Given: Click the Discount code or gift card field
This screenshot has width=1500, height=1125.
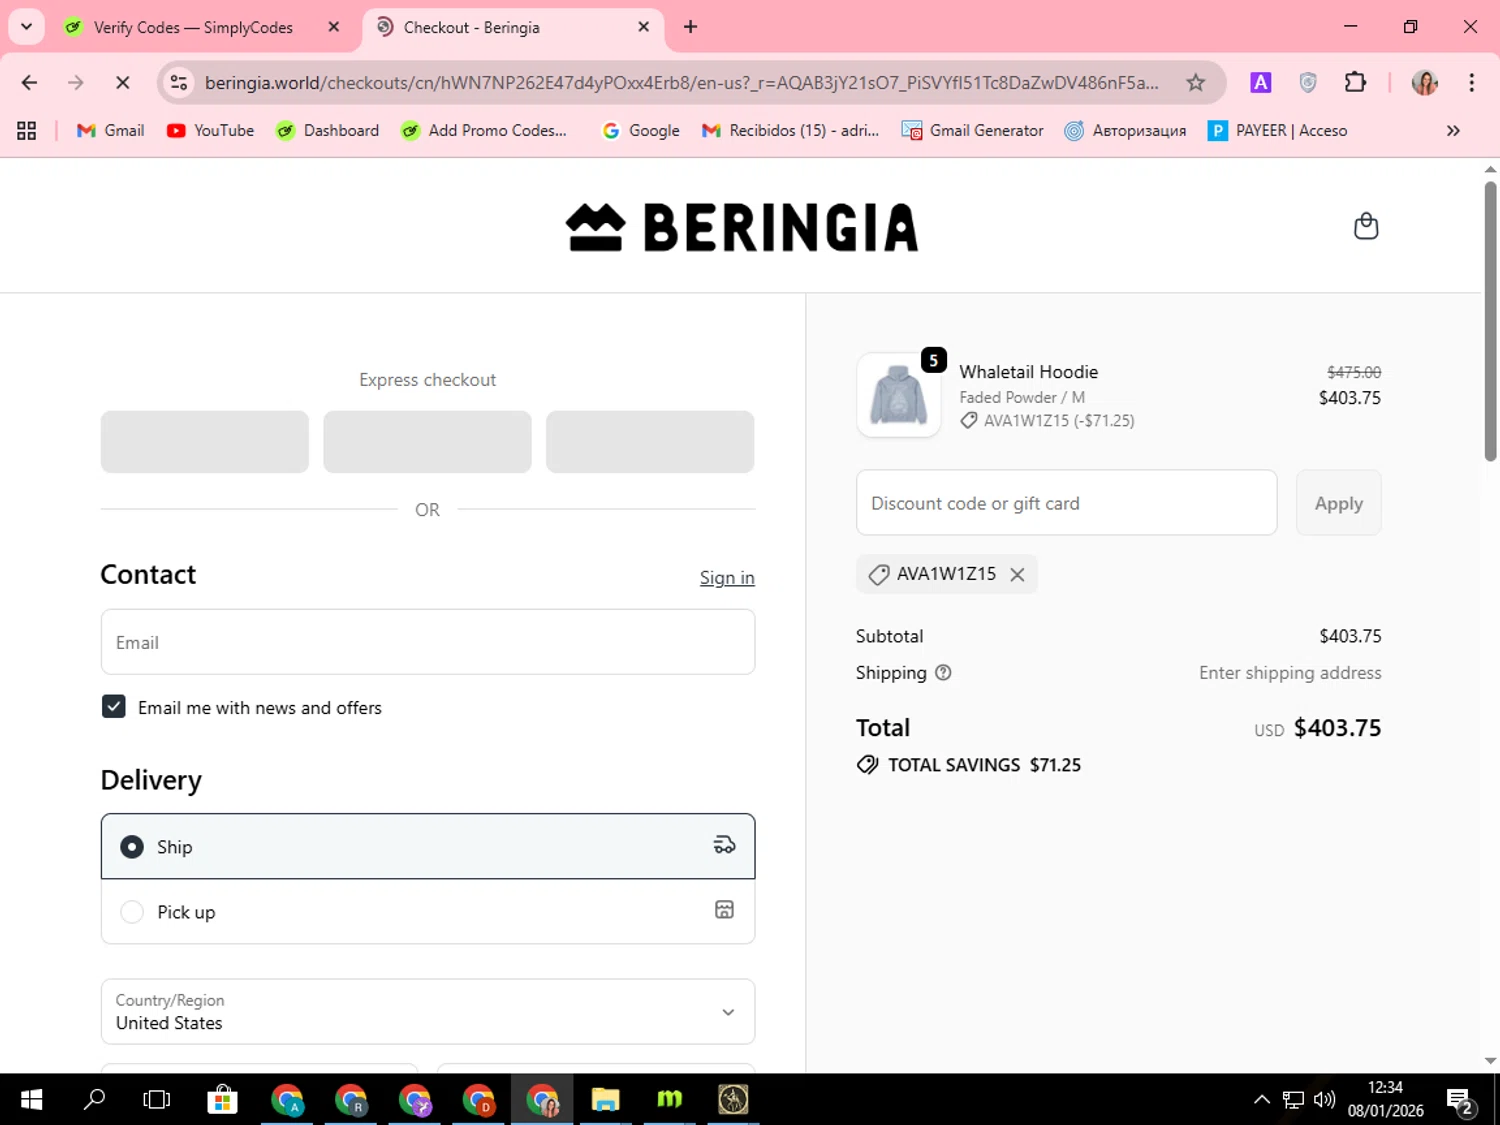Looking at the screenshot, I should point(1066,503).
